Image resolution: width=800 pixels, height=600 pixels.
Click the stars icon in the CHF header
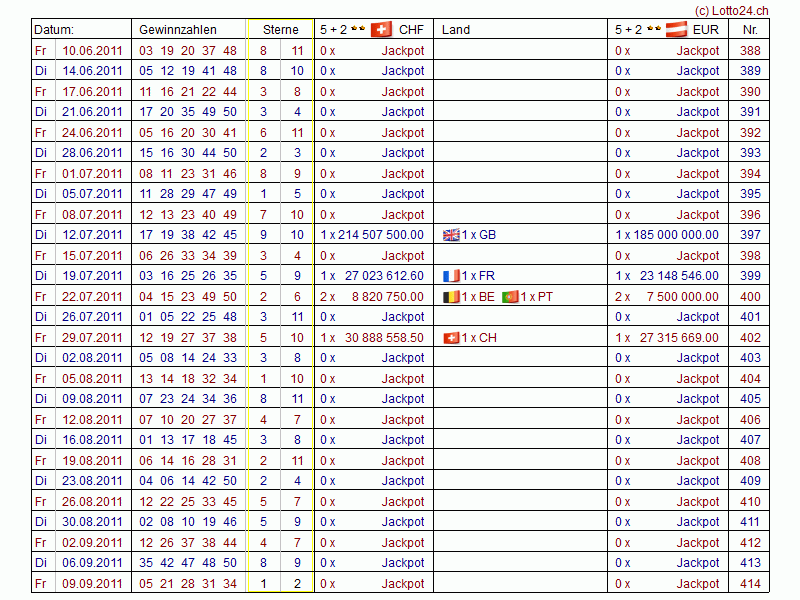(358, 29)
